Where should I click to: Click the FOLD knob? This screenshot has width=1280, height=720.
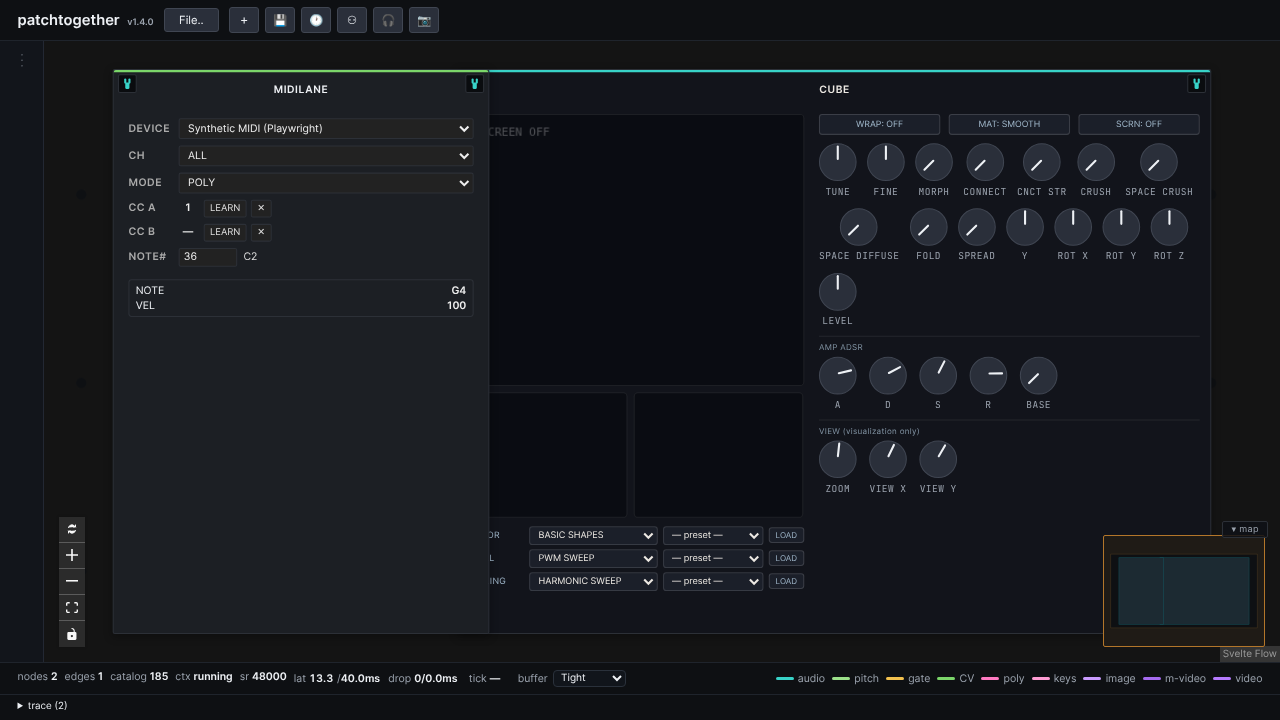pos(929,227)
